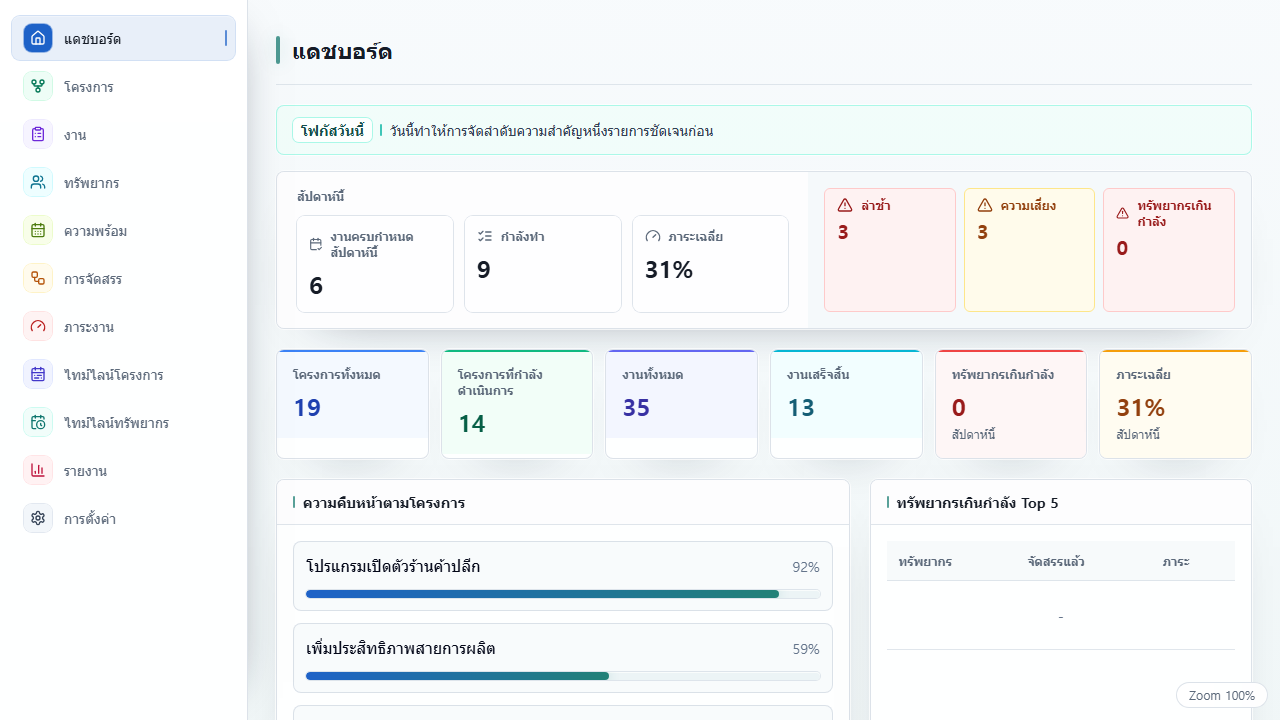Click the calendar icon beside งานครบกำหนดสัปดาห์นี้
The image size is (1280, 720).
[x=316, y=244]
